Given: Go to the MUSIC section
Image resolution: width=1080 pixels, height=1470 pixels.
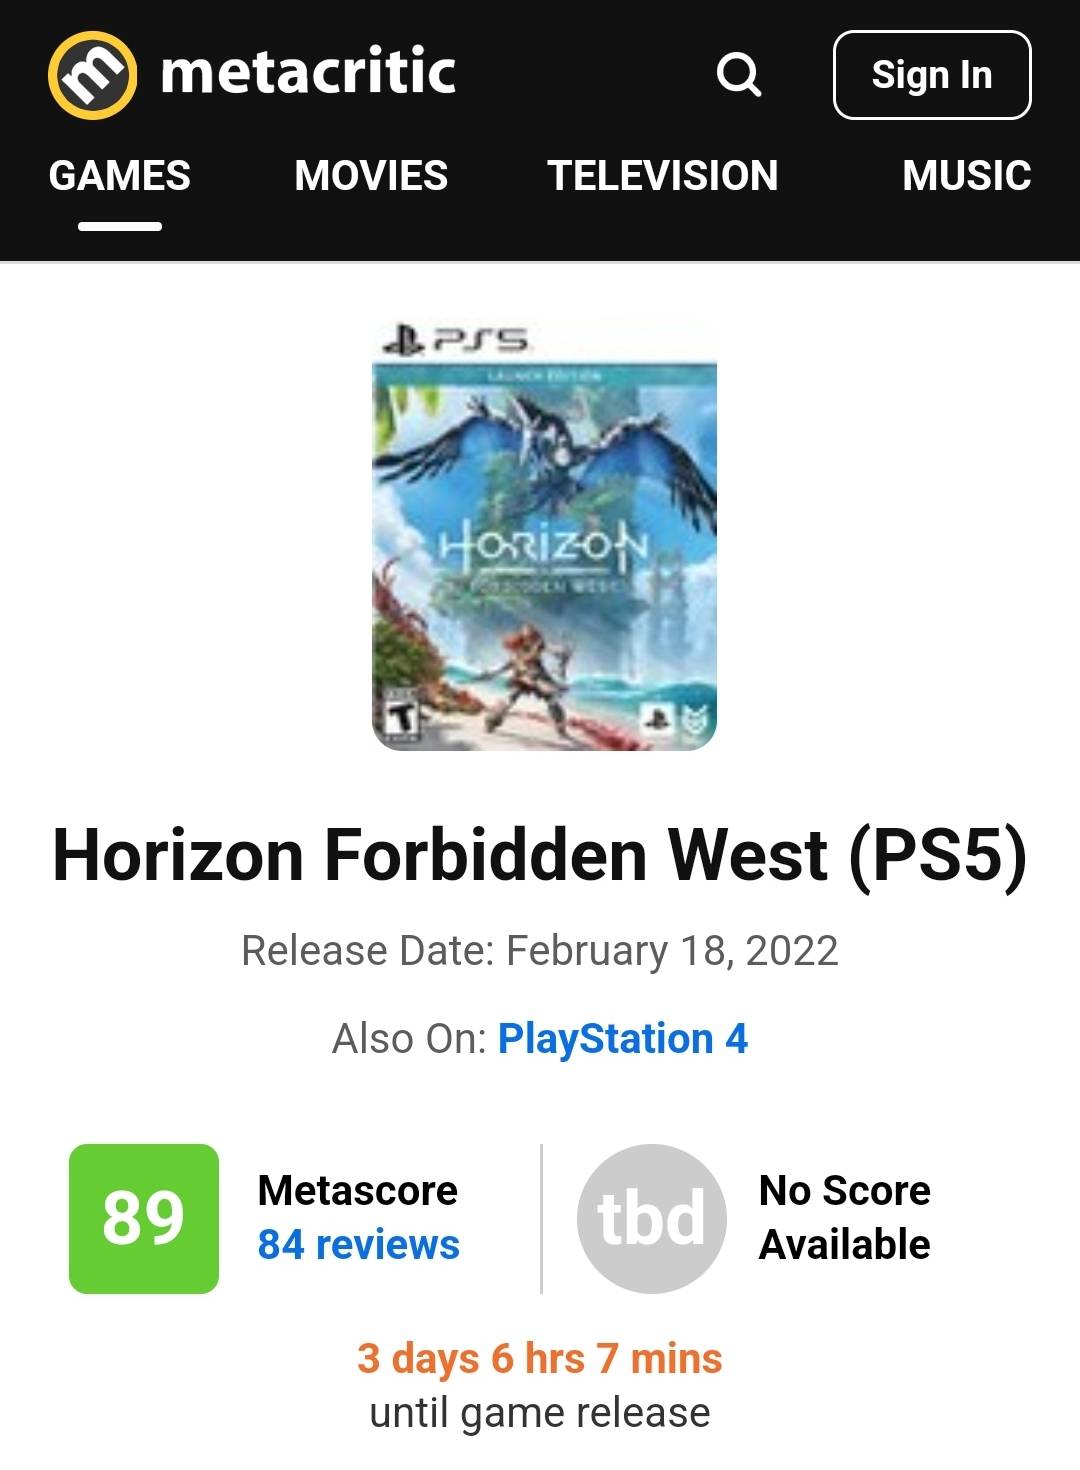Looking at the screenshot, I should click(967, 176).
